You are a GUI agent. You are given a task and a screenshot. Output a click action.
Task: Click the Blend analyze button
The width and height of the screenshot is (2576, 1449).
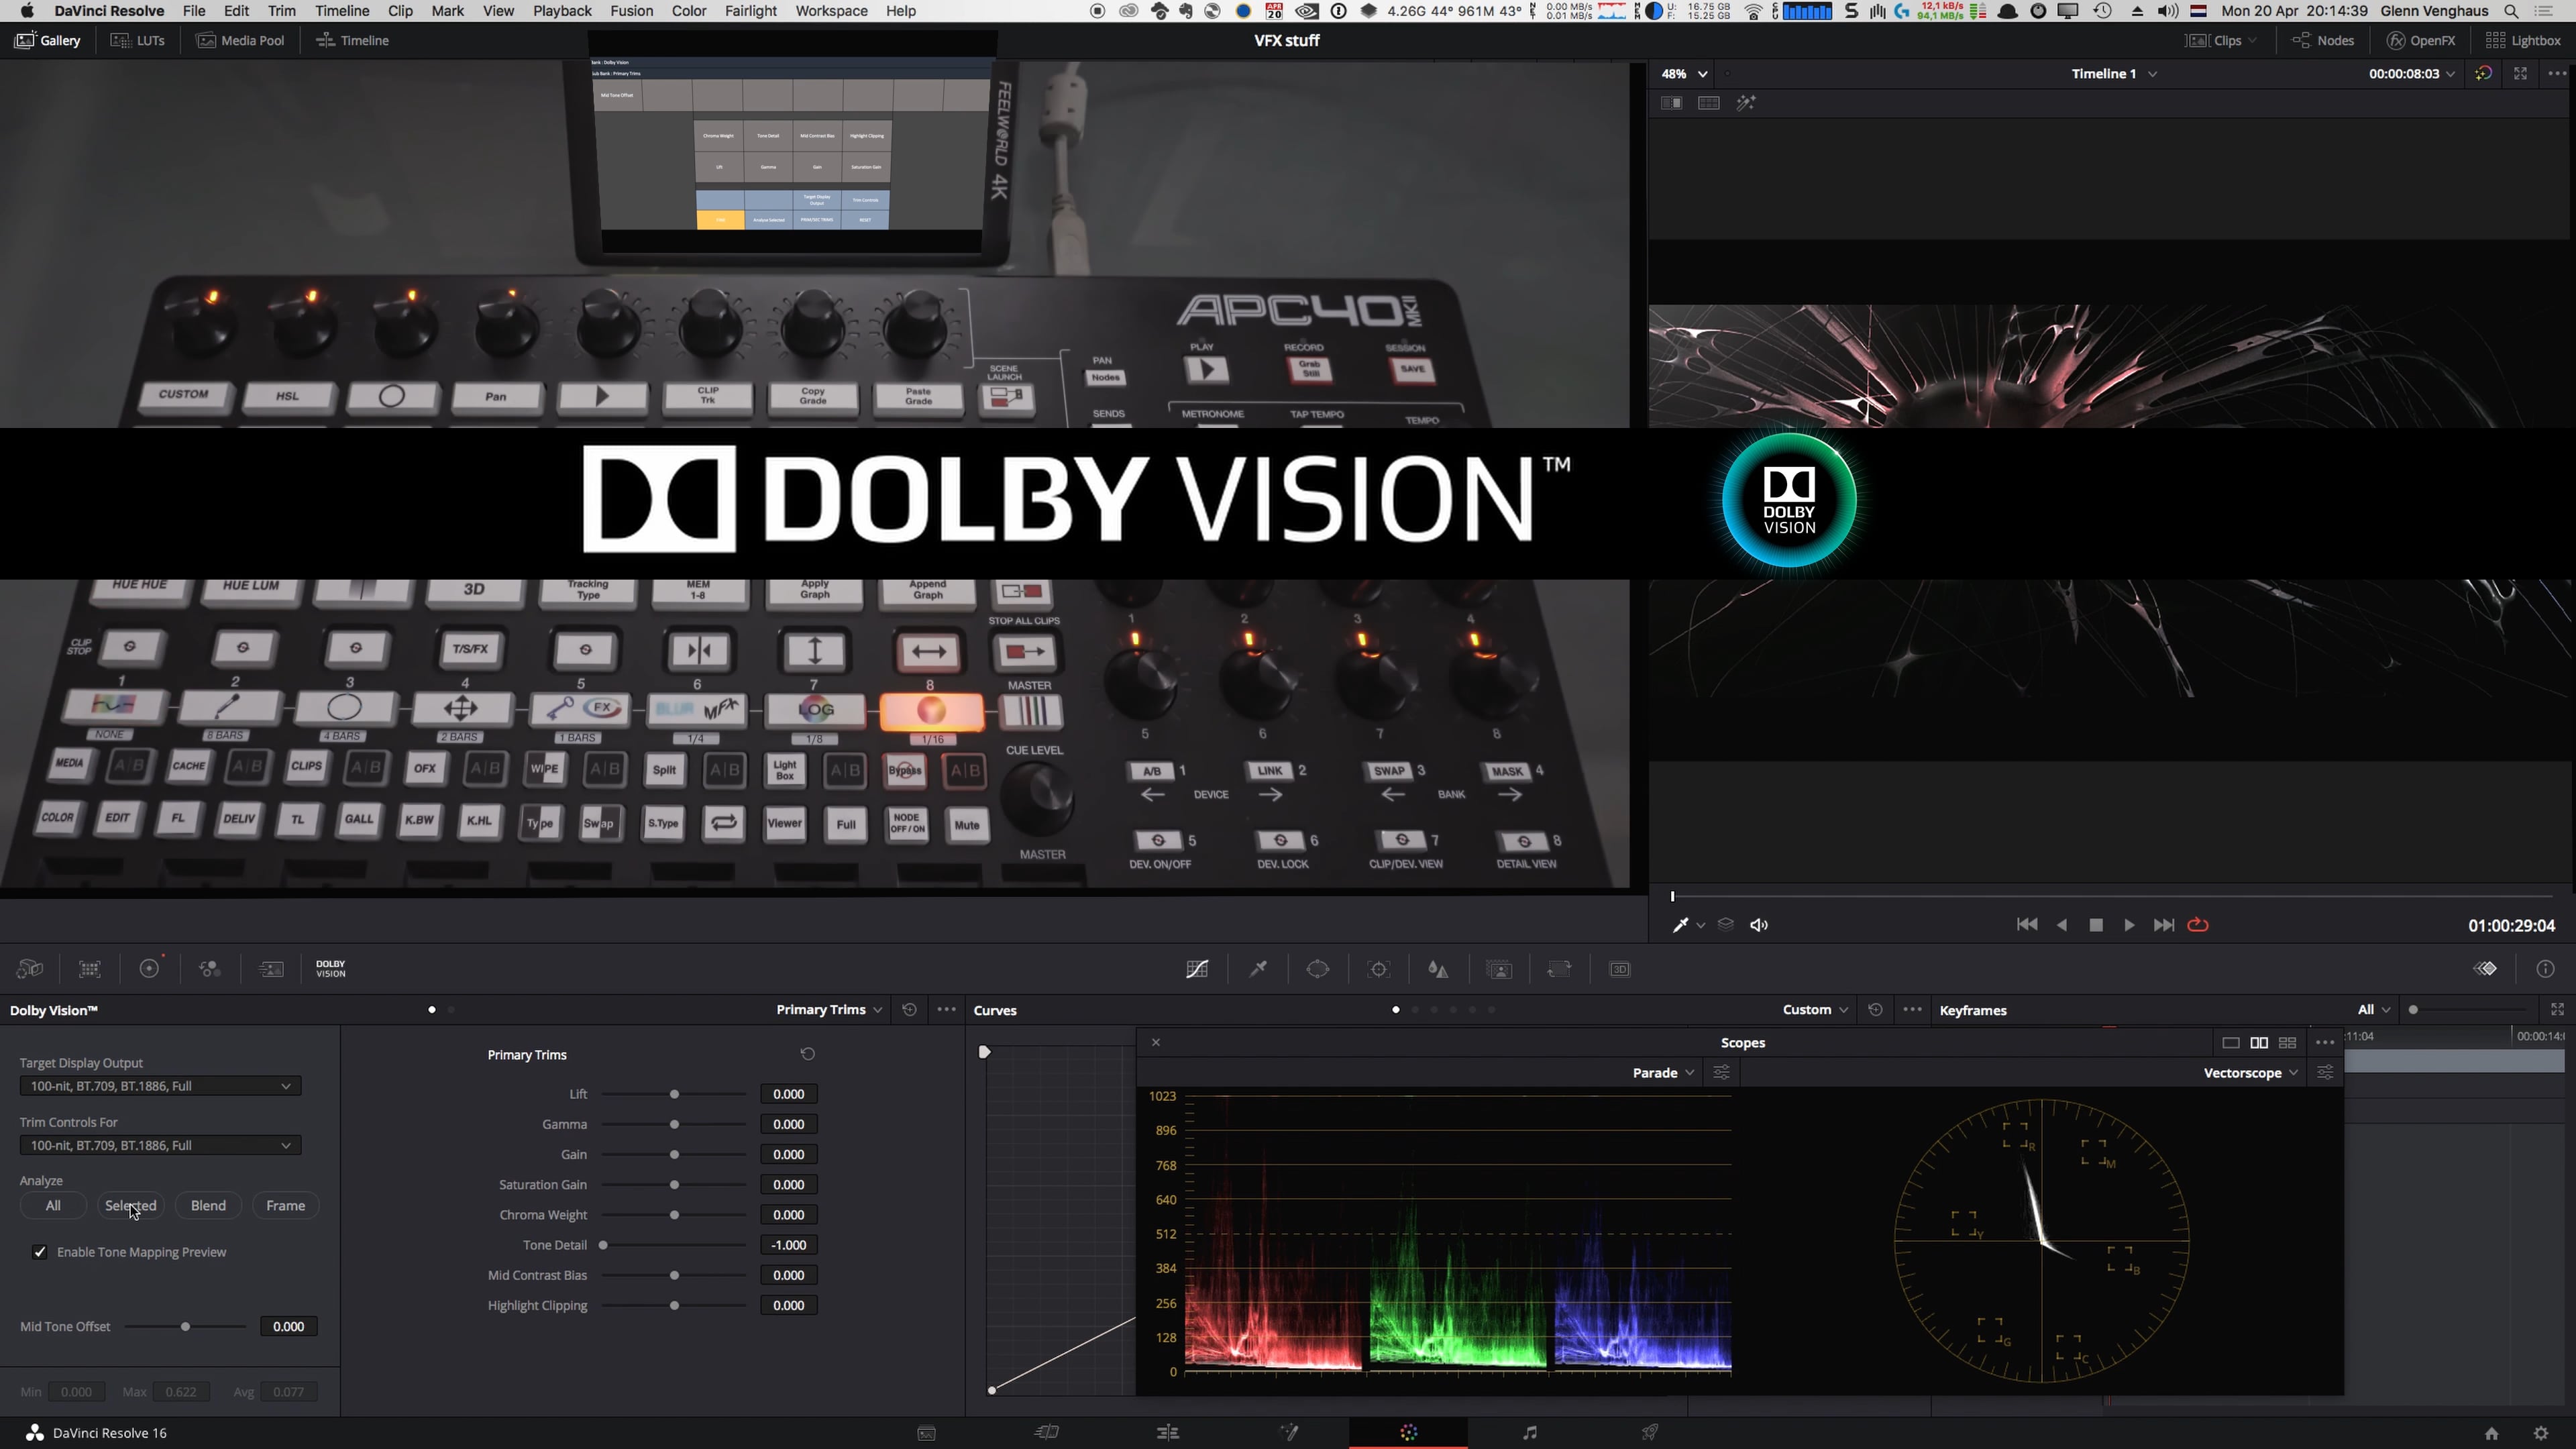207,1205
